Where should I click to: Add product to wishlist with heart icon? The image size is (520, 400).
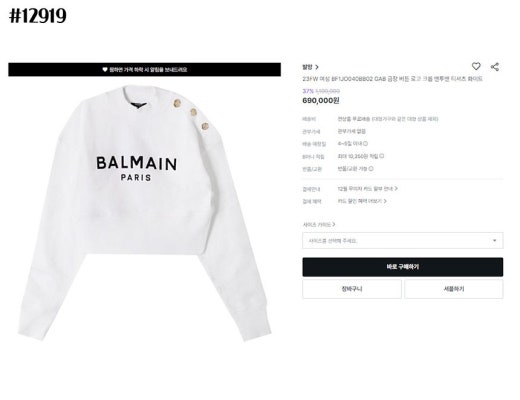click(476, 66)
